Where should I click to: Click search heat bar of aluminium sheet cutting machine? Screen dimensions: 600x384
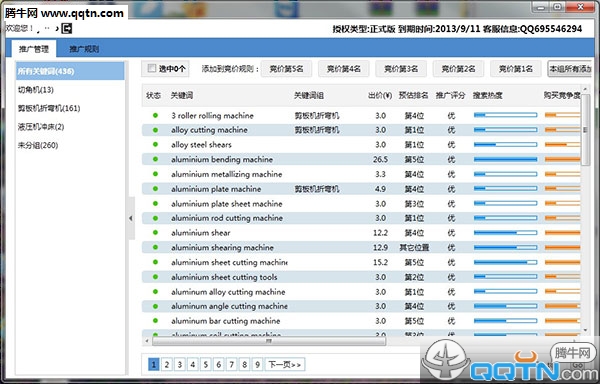(505, 262)
